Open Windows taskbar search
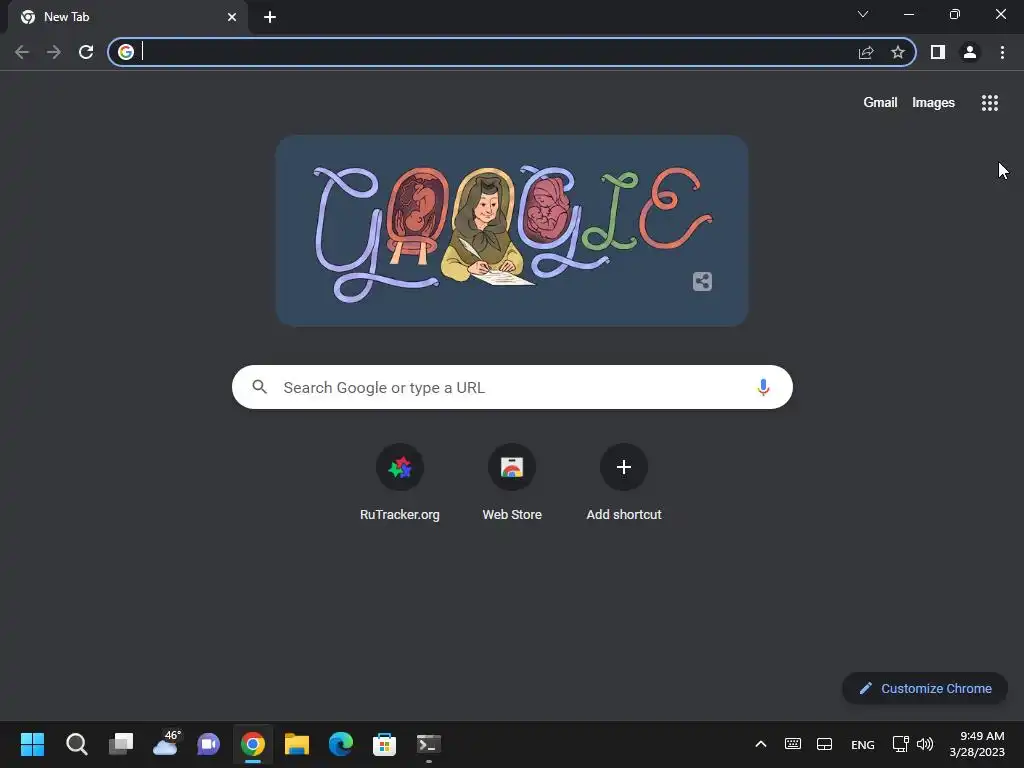This screenshot has height=768, width=1024. (x=76, y=744)
